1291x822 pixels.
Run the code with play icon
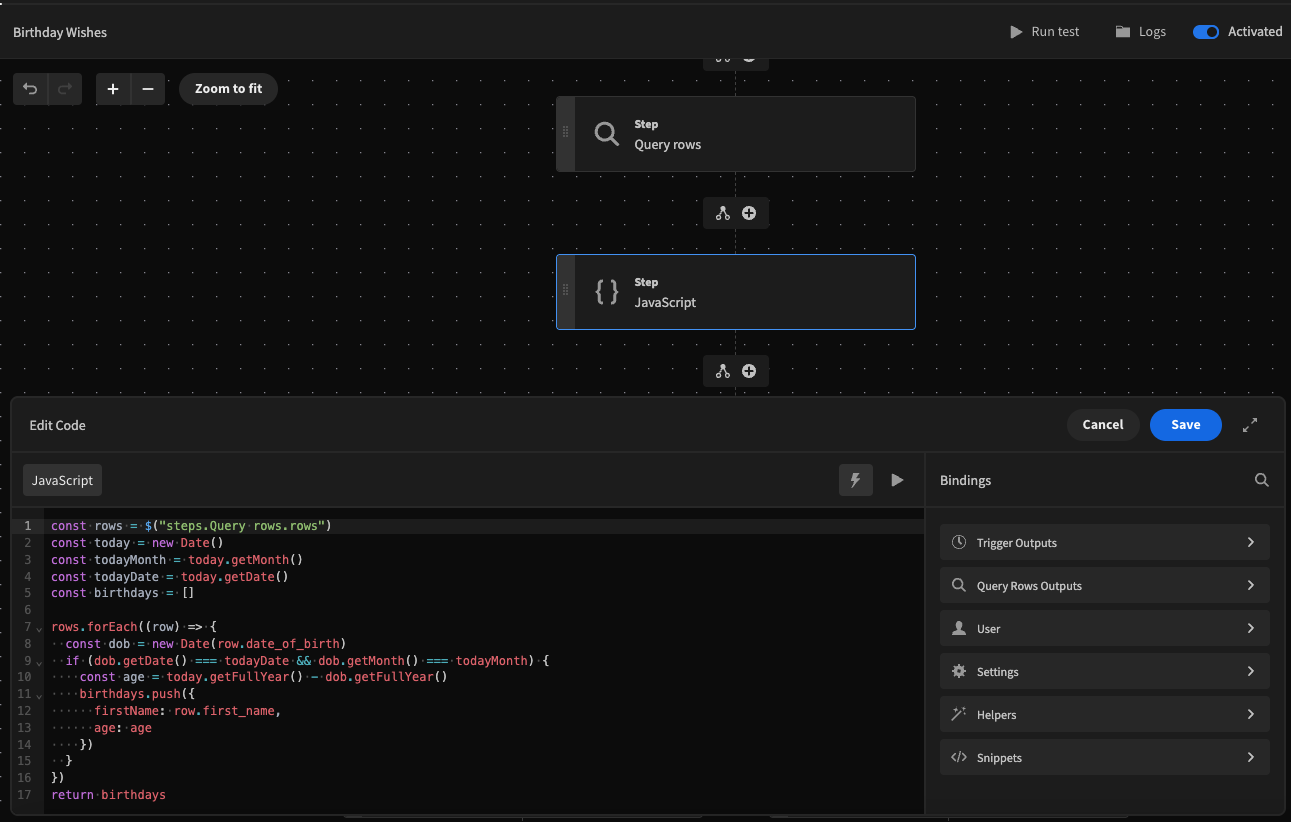click(x=897, y=480)
